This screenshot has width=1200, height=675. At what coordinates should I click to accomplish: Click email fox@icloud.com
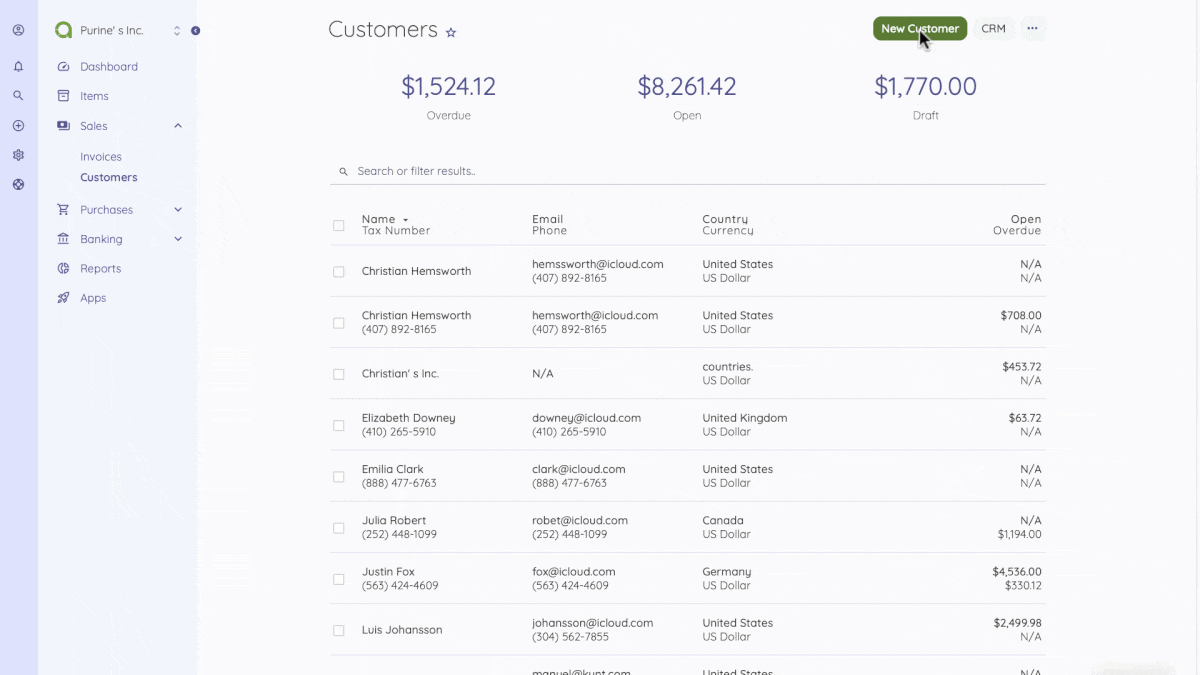[574, 572]
